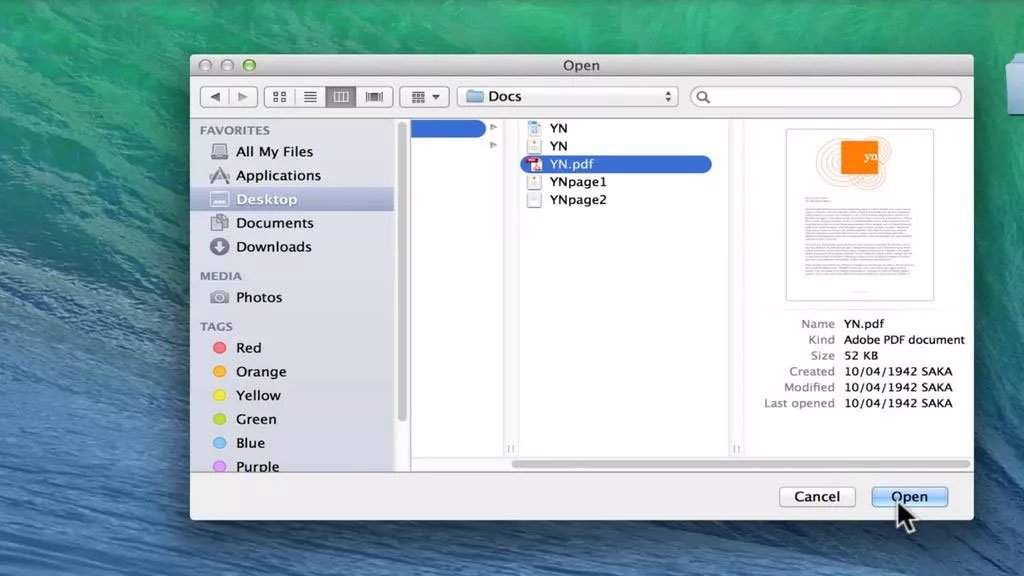This screenshot has height=576, width=1024.
Task: Select the highlighted folder in first column
Action: [448, 128]
